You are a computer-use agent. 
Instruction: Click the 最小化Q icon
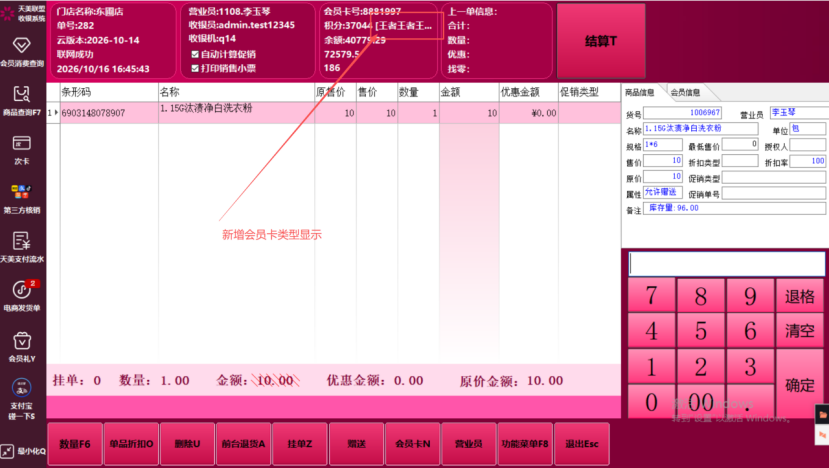(x=7, y=451)
